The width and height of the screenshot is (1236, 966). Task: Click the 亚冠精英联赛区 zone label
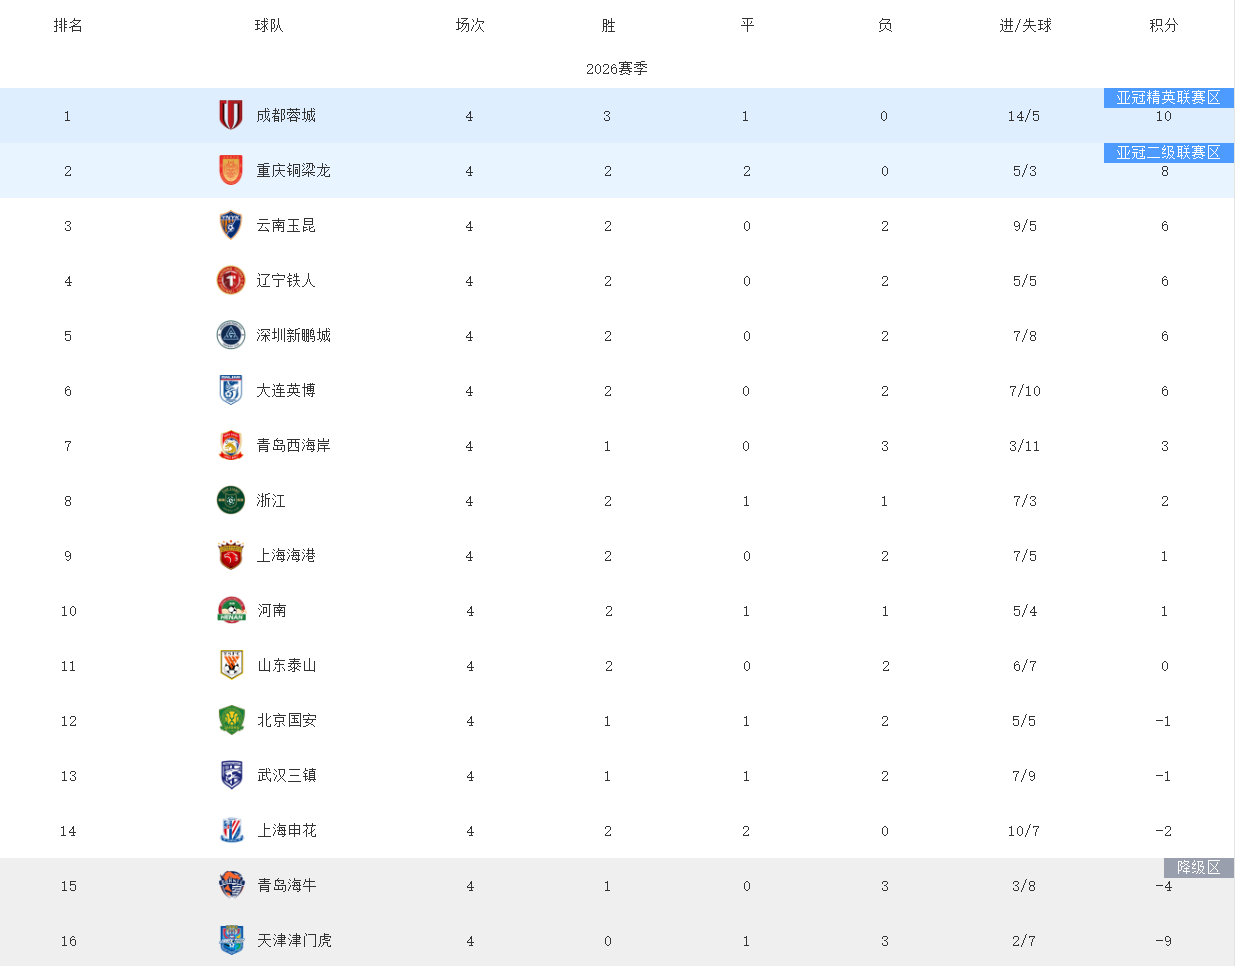[1168, 98]
